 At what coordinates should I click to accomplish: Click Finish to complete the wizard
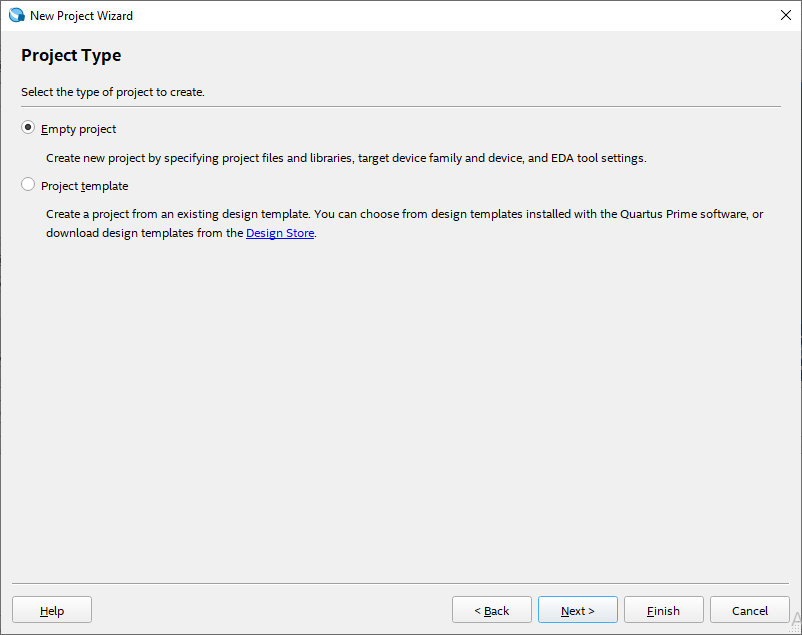(663, 610)
